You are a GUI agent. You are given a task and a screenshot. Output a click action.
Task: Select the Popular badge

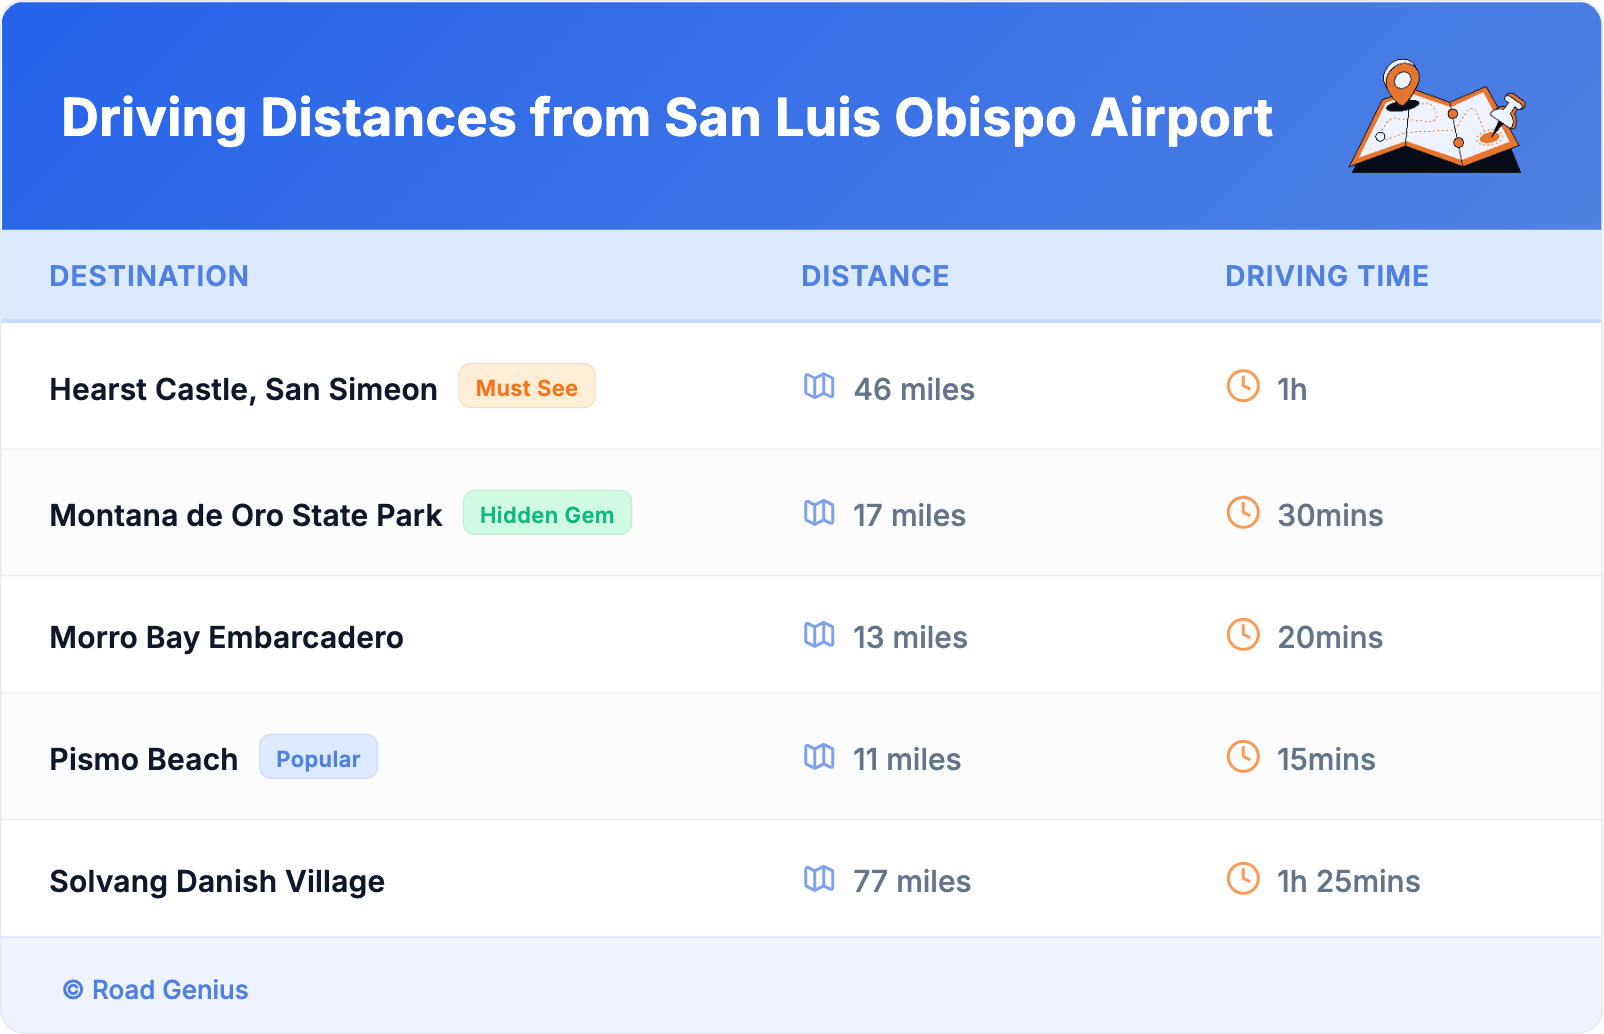318,758
